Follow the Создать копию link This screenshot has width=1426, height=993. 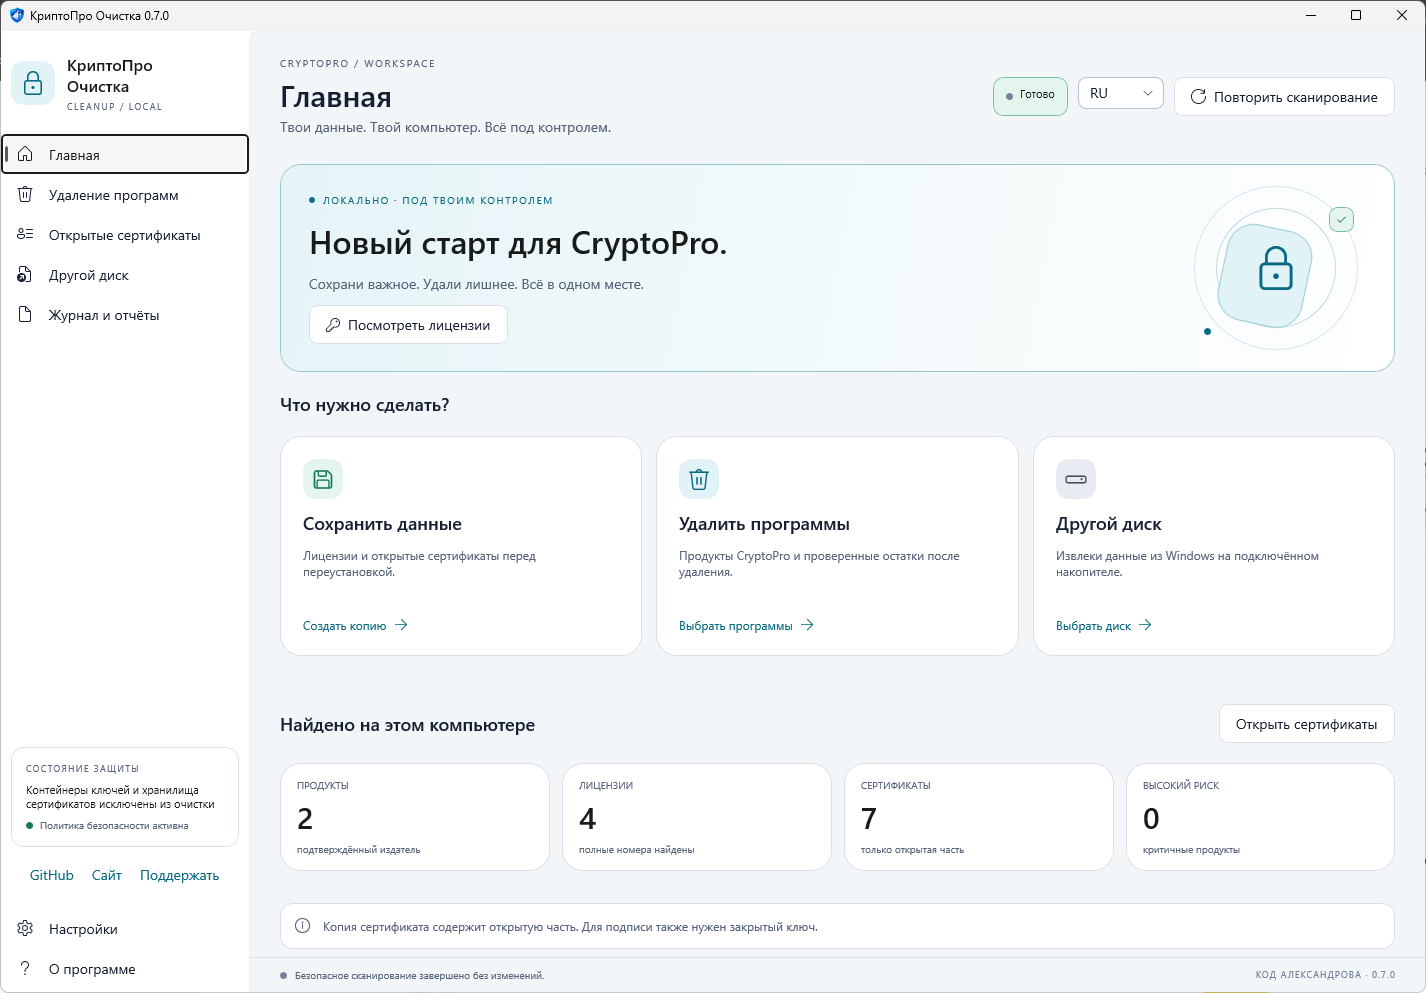(355, 625)
